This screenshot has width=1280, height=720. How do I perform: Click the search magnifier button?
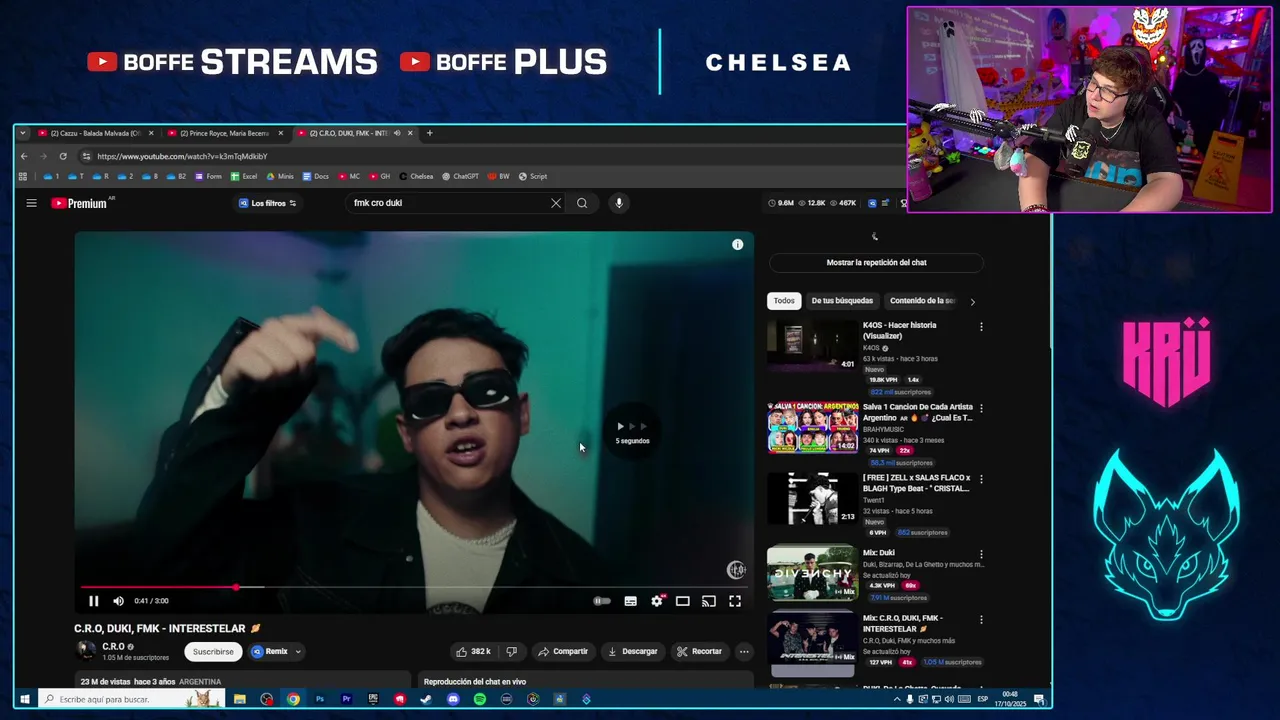(582, 203)
